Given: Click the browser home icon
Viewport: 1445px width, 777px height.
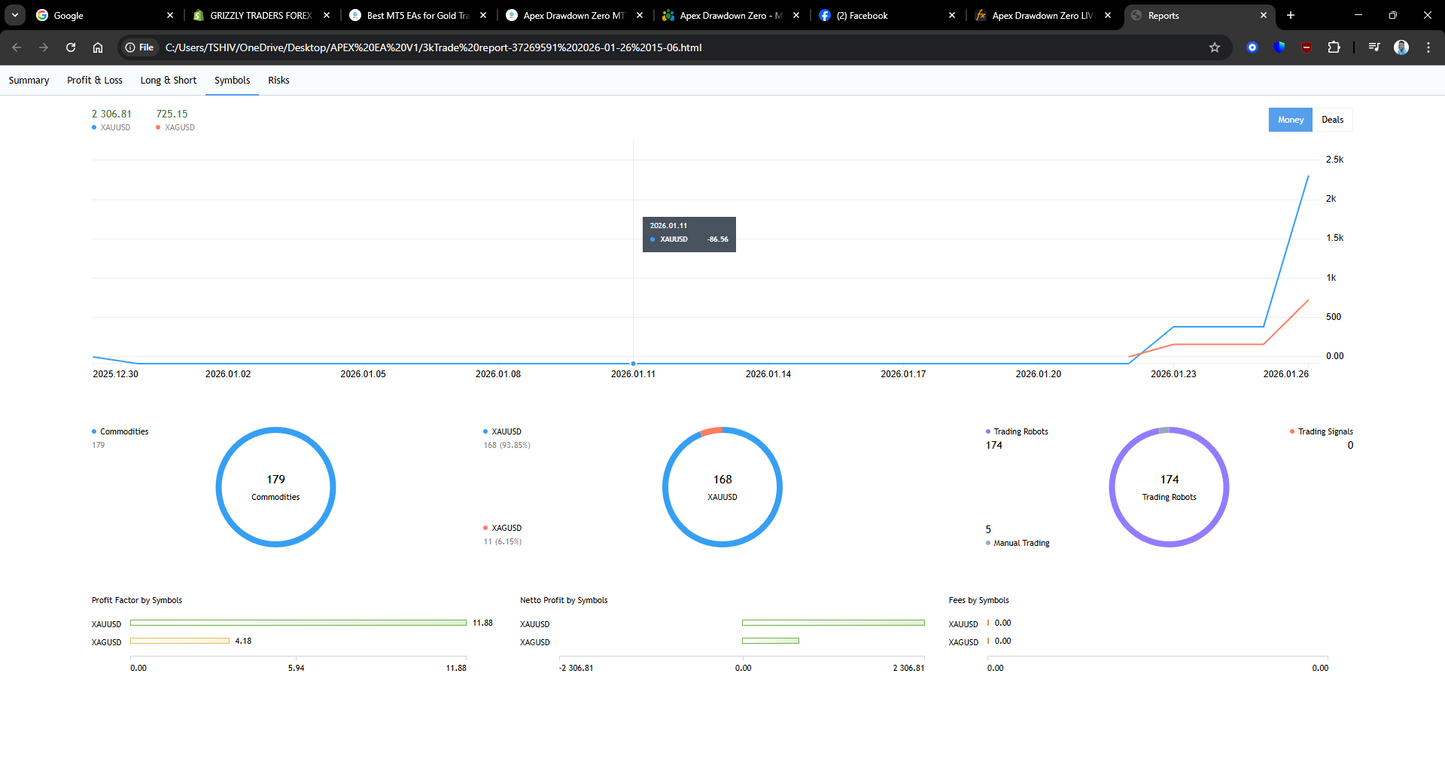Looking at the screenshot, I should 97,47.
